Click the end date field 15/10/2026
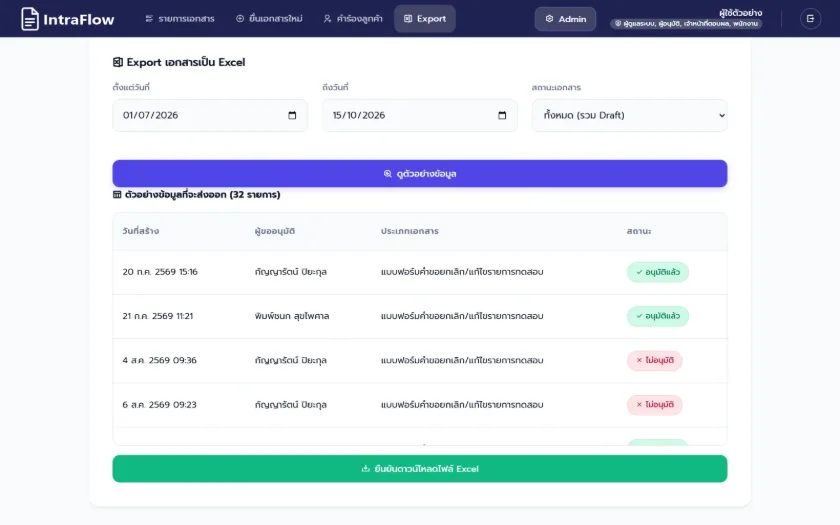This screenshot has width=840, height=525. (x=419, y=115)
